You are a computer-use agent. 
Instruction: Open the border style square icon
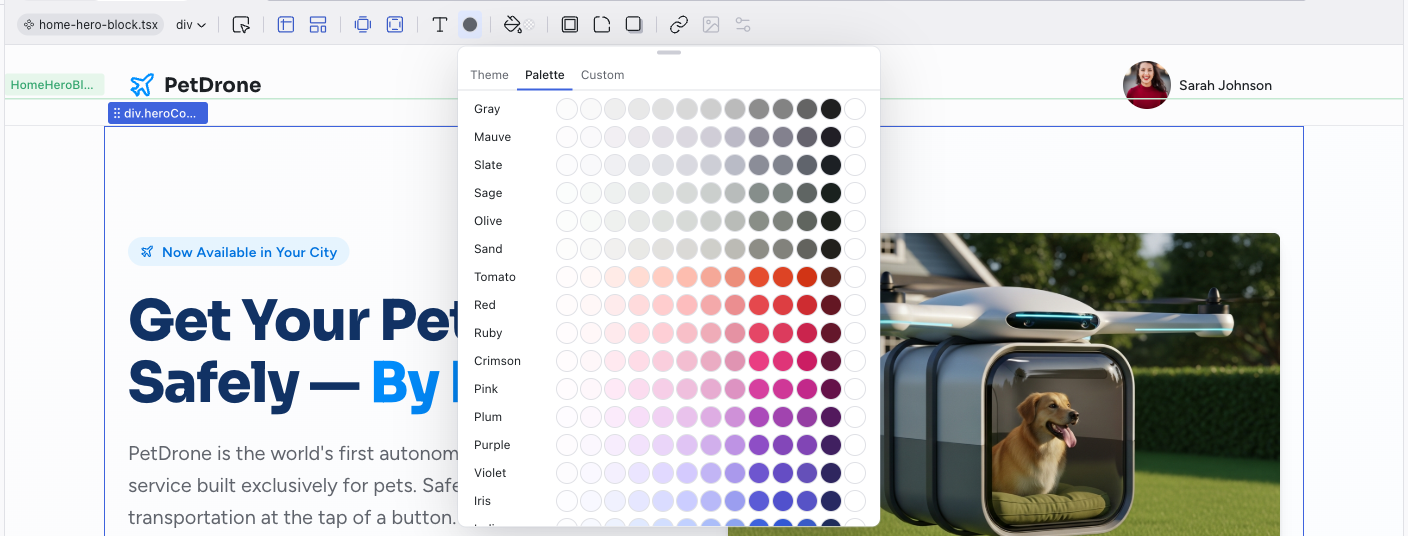tap(570, 25)
